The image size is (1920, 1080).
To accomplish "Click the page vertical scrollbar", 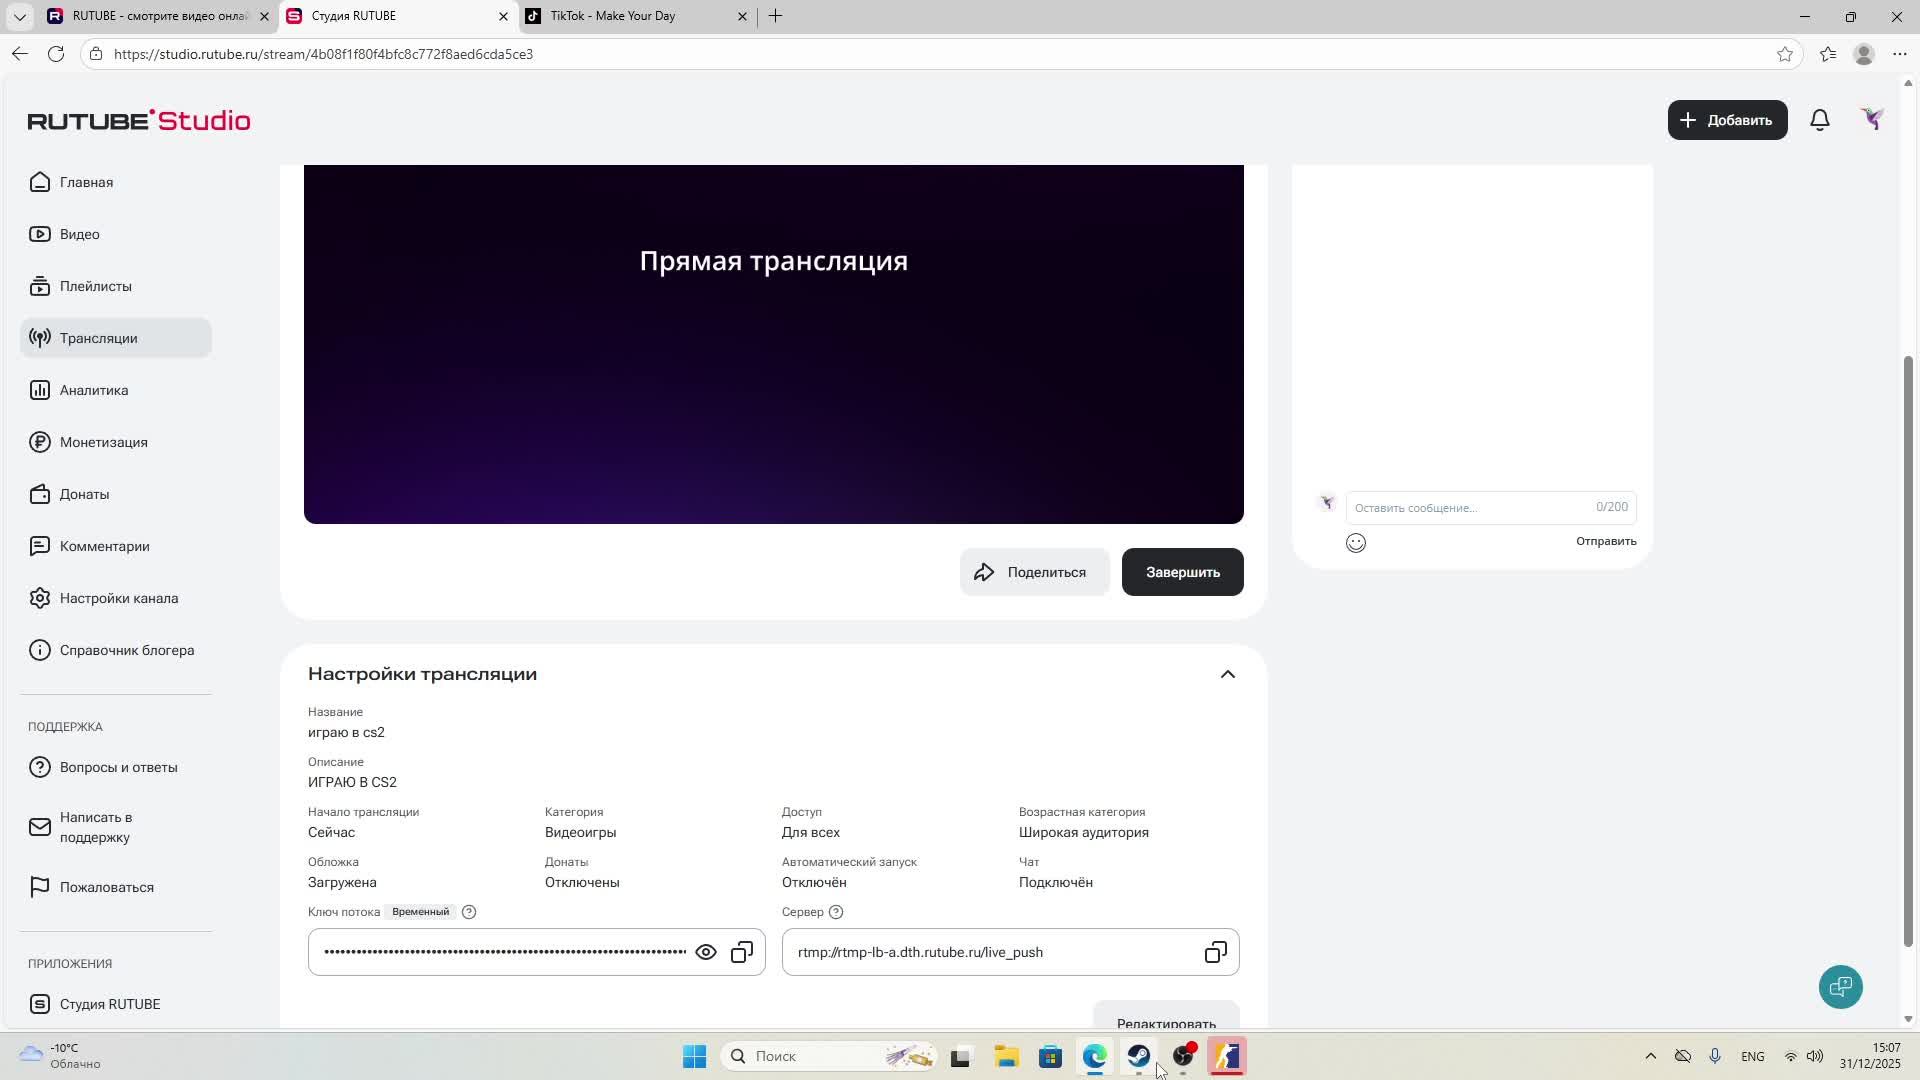I will click(x=1908, y=650).
